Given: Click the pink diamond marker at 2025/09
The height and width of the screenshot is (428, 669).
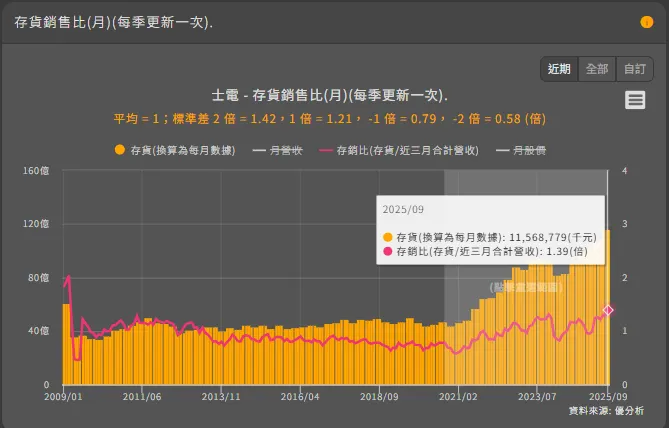Looking at the screenshot, I should (608, 310).
